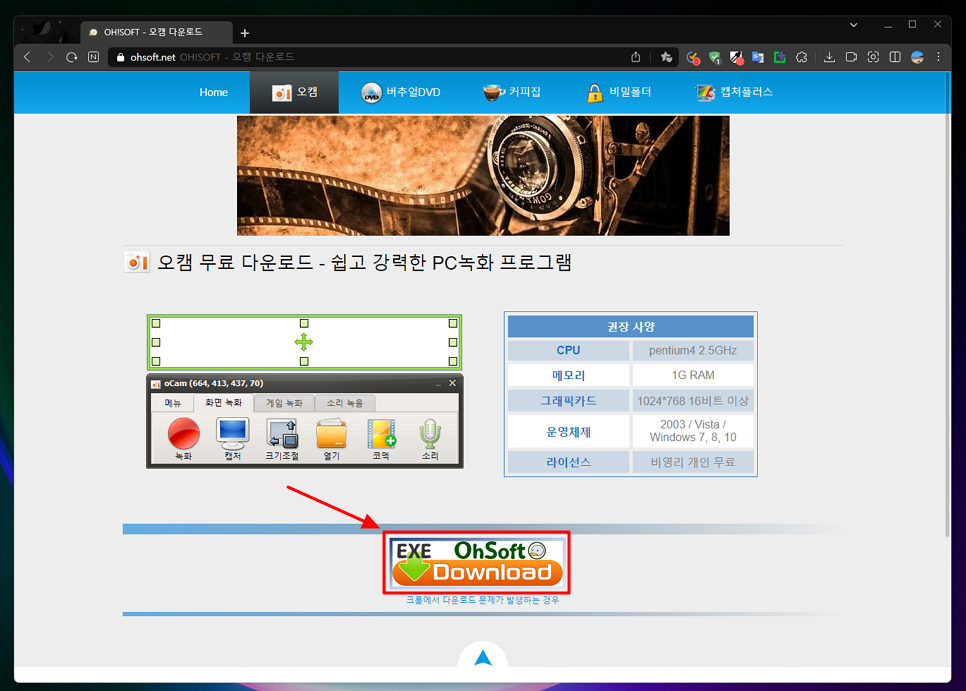The height and width of the screenshot is (691, 966).
Task: Open the share icon in address bar
Action: (636, 57)
